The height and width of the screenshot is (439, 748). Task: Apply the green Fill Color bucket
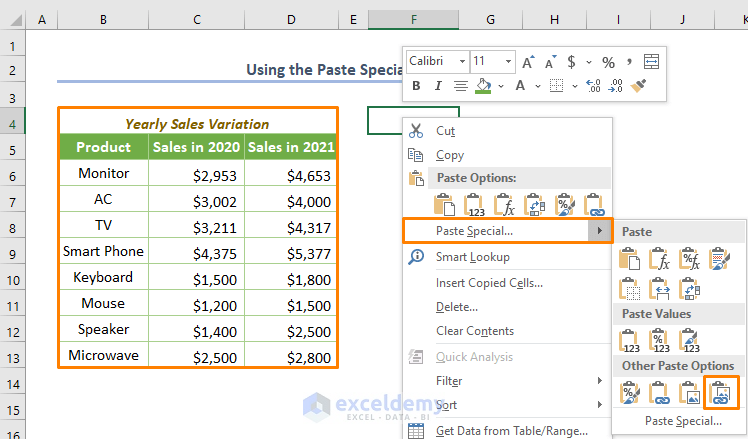[x=482, y=86]
